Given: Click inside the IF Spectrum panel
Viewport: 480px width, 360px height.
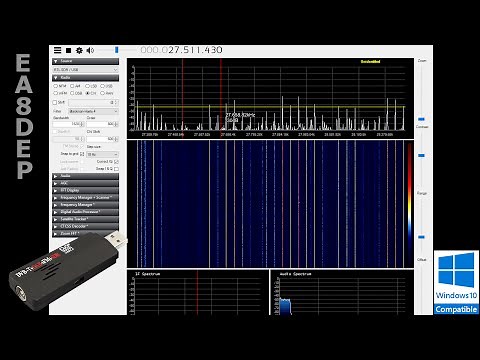Looking at the screenshot, I should coord(198,292).
